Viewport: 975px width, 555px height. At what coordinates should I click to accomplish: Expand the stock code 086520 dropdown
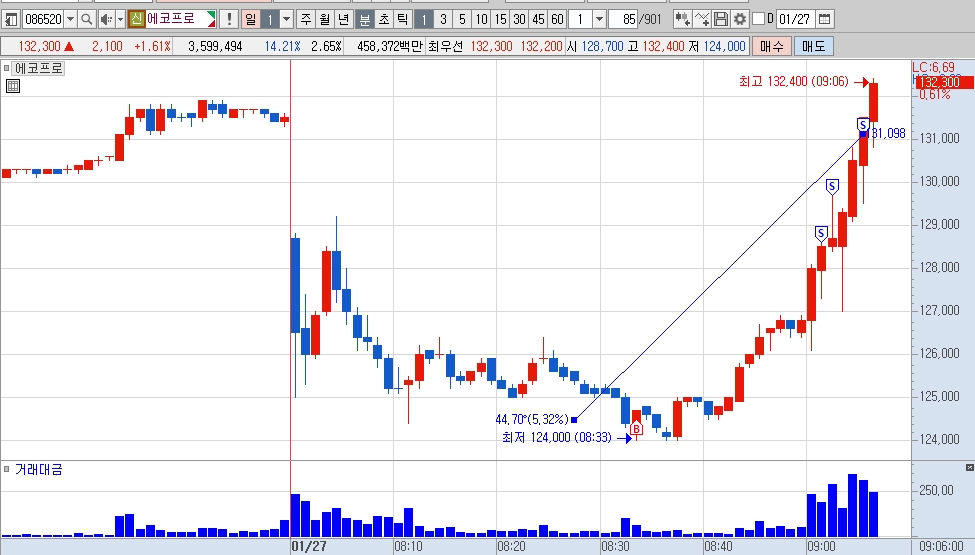(70, 19)
